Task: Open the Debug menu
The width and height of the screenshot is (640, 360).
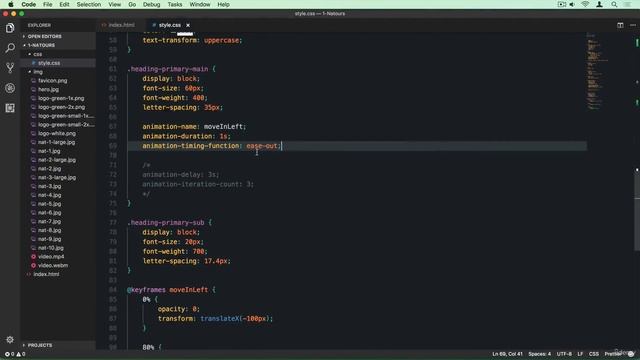Action: [151, 4]
